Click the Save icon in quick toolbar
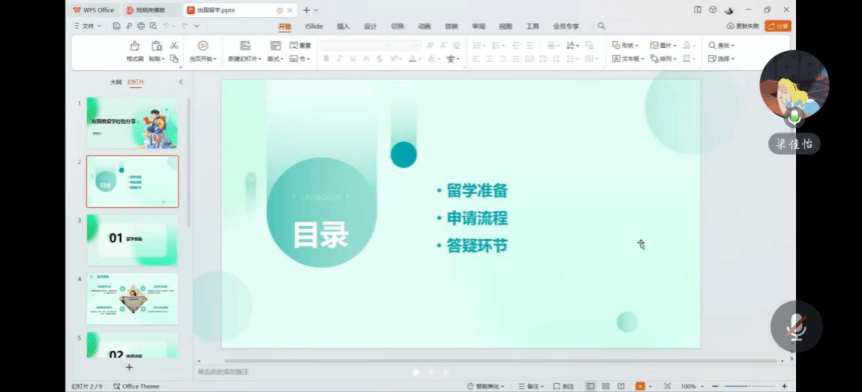Screen dimensions: 862x392 click(117, 26)
